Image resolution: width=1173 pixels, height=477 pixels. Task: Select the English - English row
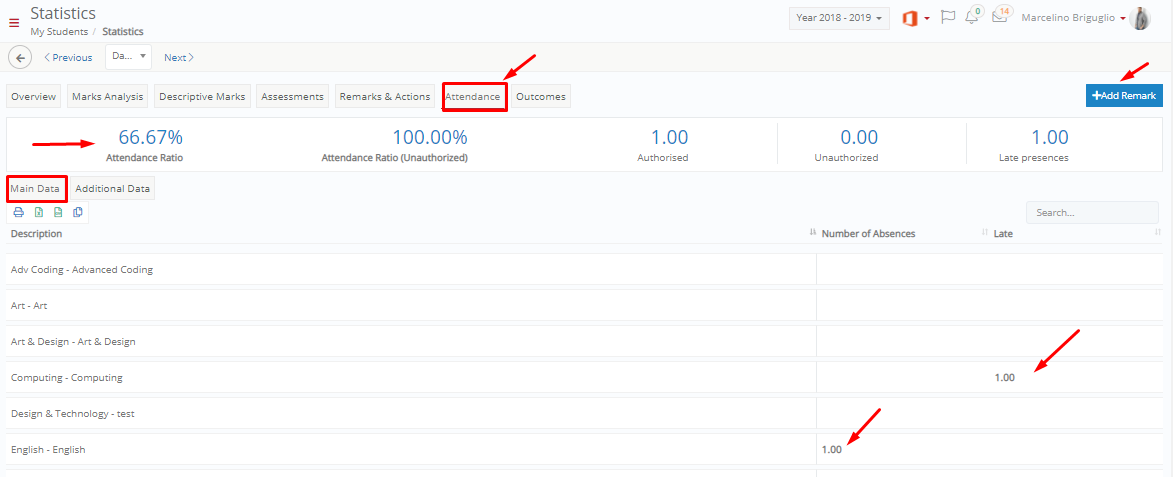click(x=584, y=449)
